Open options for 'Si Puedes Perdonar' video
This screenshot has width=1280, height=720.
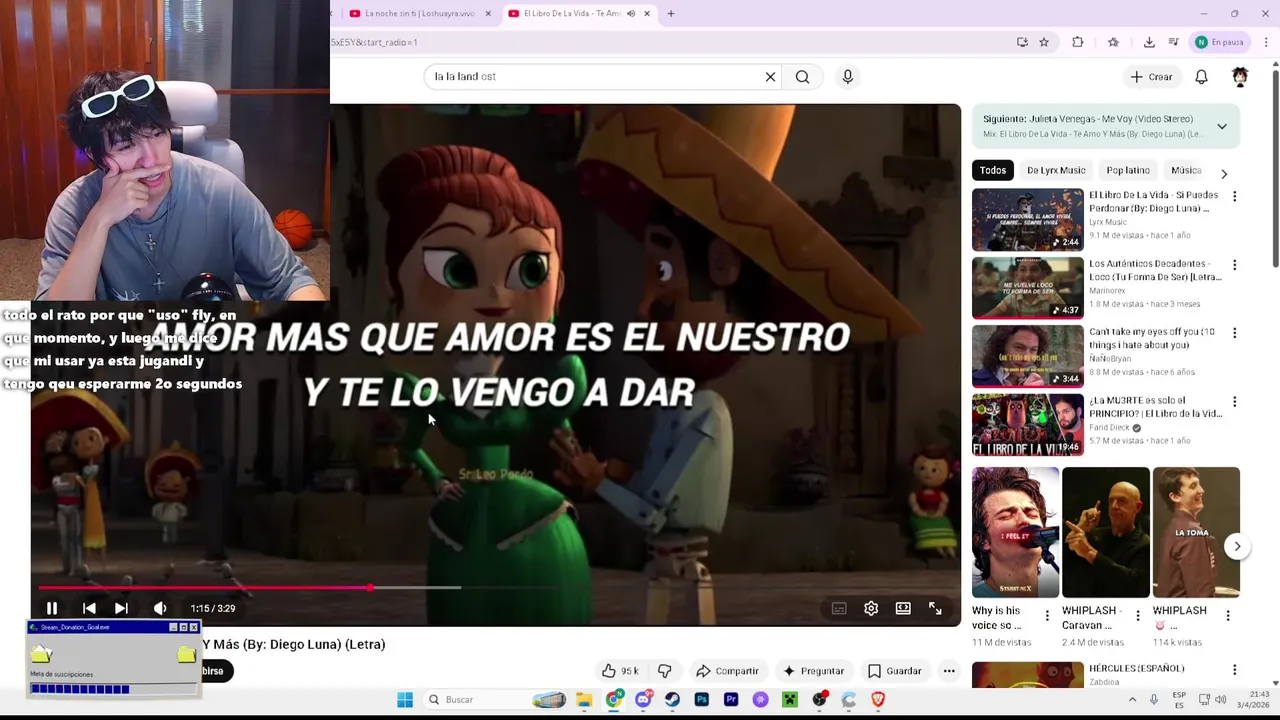pyautogui.click(x=1234, y=197)
